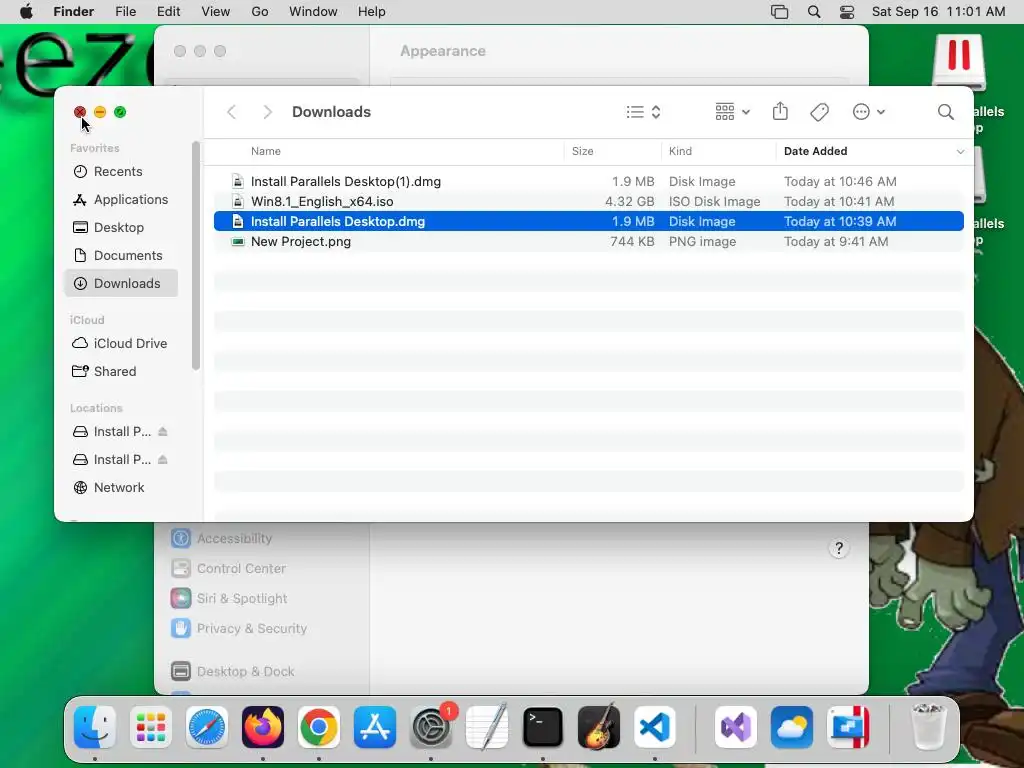The height and width of the screenshot is (768, 1024).
Task: Go back in Finder navigation
Action: [x=231, y=112]
